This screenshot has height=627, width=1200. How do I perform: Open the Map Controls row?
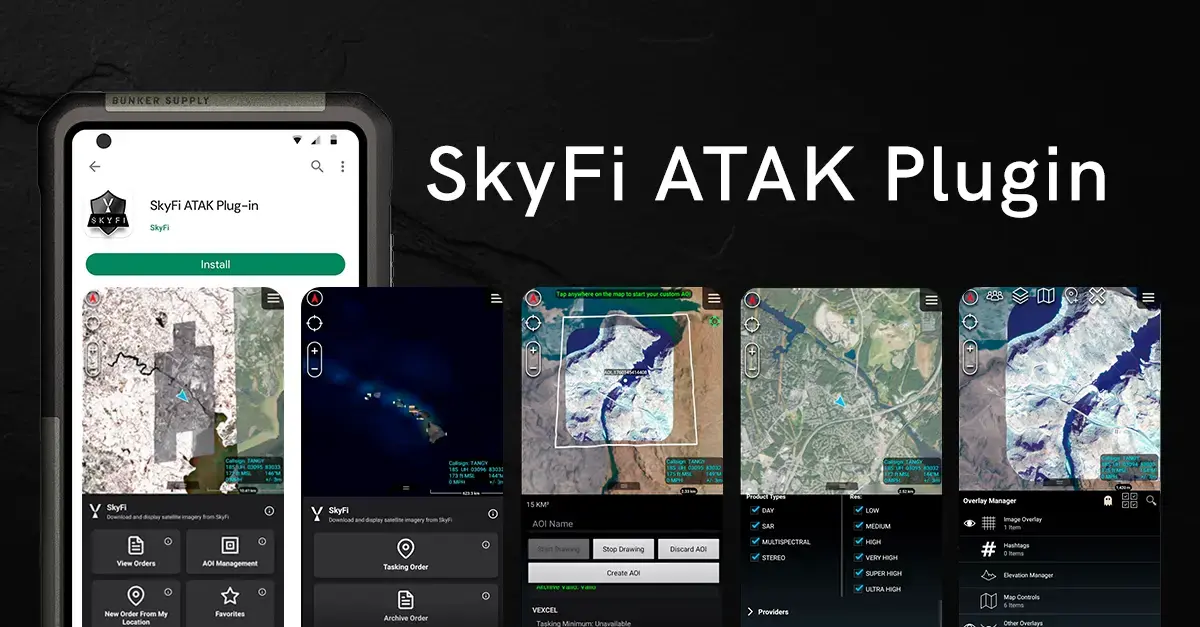pyautogui.click(x=1060, y=601)
